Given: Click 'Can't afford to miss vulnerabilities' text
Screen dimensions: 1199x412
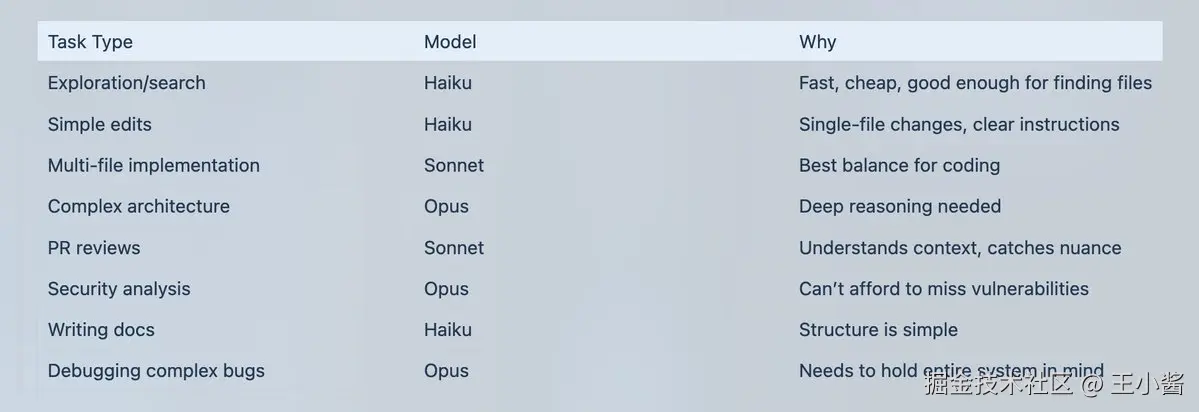Looking at the screenshot, I should point(944,289).
